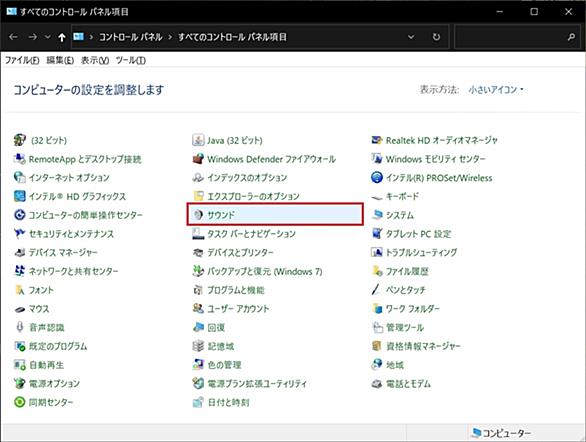Expand the address bar history dropdown
The height and width of the screenshot is (442, 586).
pyautogui.click(x=411, y=37)
